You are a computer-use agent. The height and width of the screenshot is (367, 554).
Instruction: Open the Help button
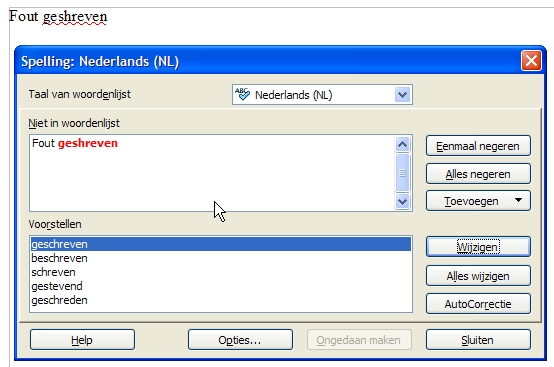(82, 340)
